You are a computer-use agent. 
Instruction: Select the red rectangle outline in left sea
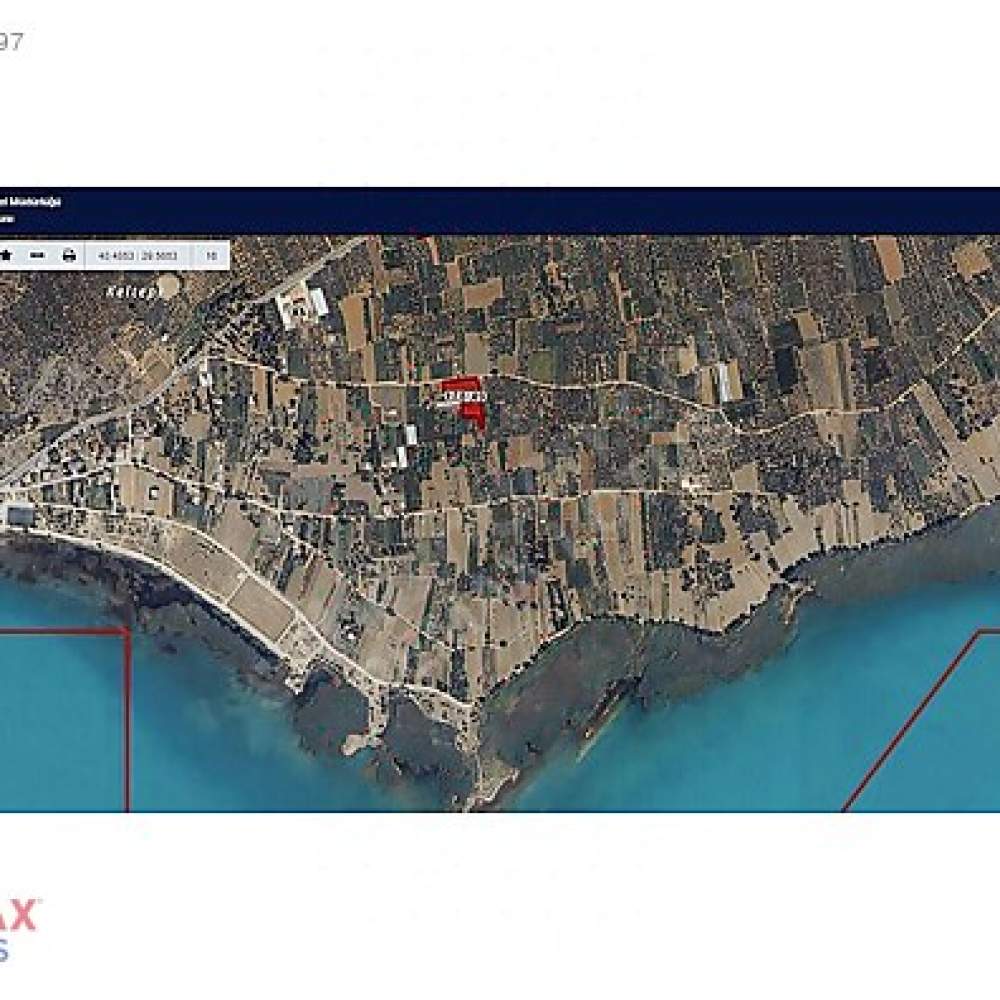pos(64,721)
